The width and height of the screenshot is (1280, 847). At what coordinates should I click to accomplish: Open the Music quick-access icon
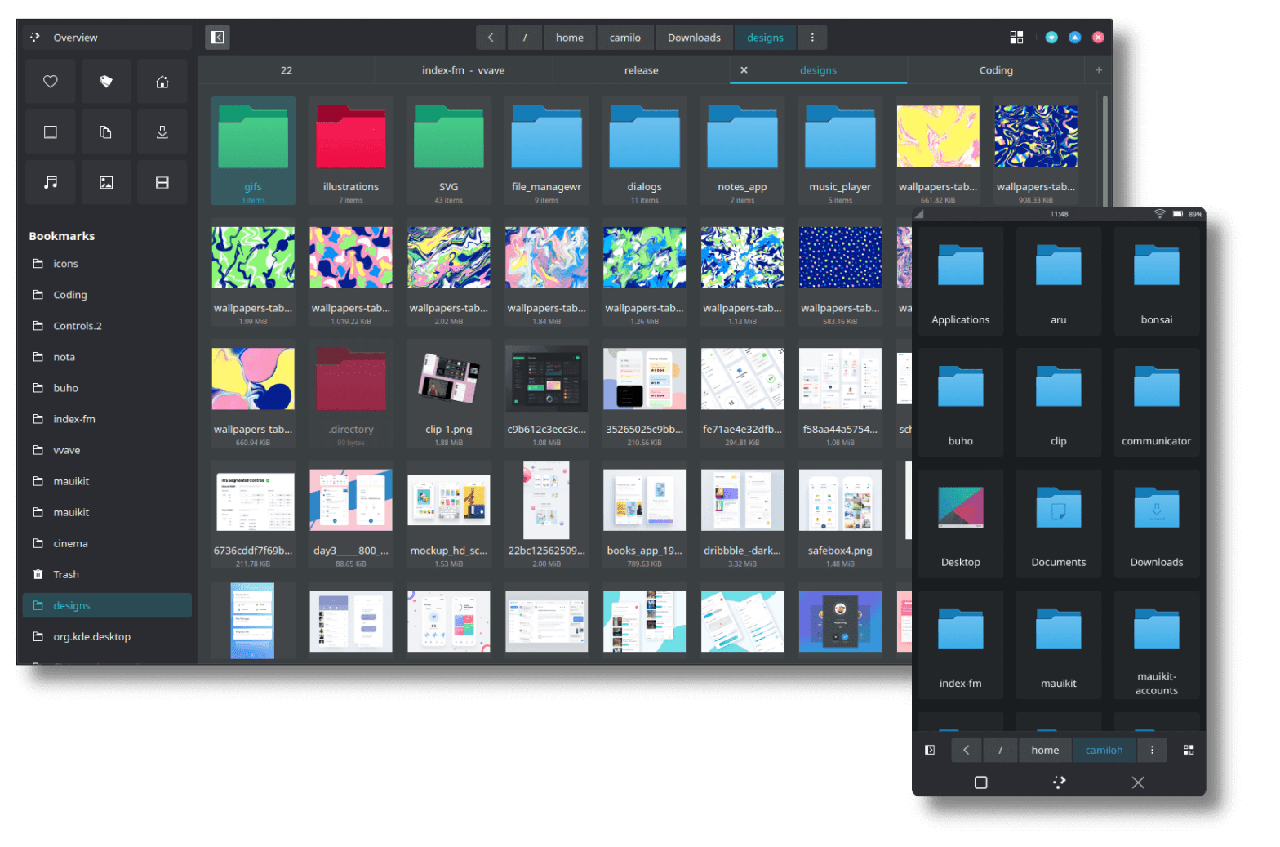50,182
